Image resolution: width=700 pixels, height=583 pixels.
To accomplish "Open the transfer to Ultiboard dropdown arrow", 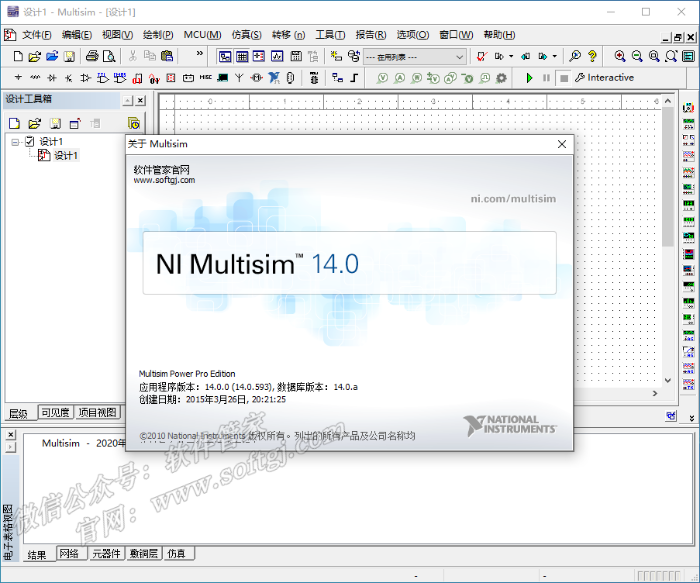I will point(511,56).
